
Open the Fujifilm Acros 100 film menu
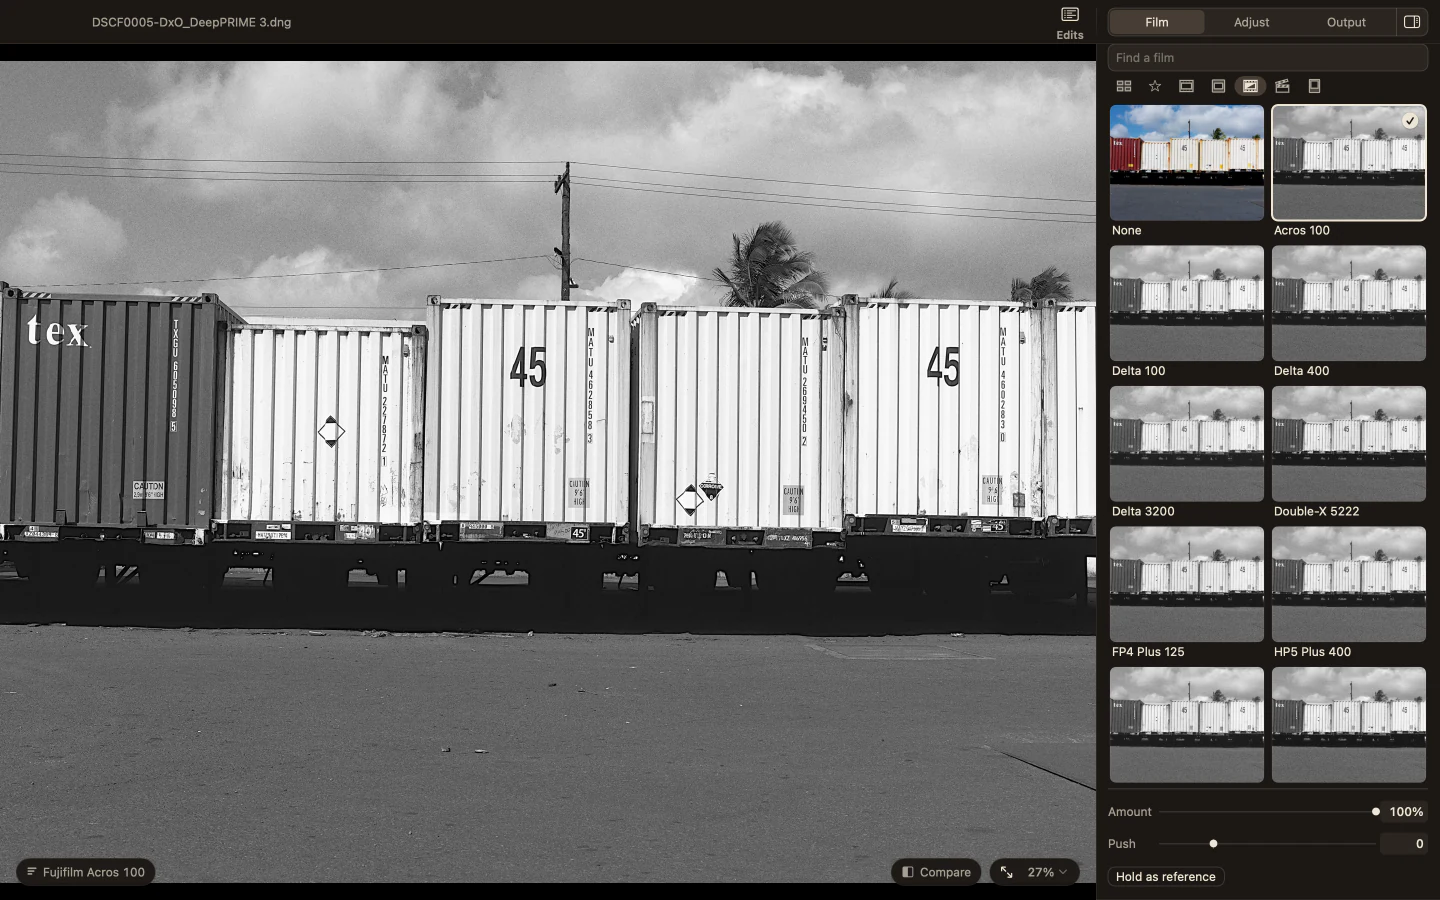pos(86,872)
